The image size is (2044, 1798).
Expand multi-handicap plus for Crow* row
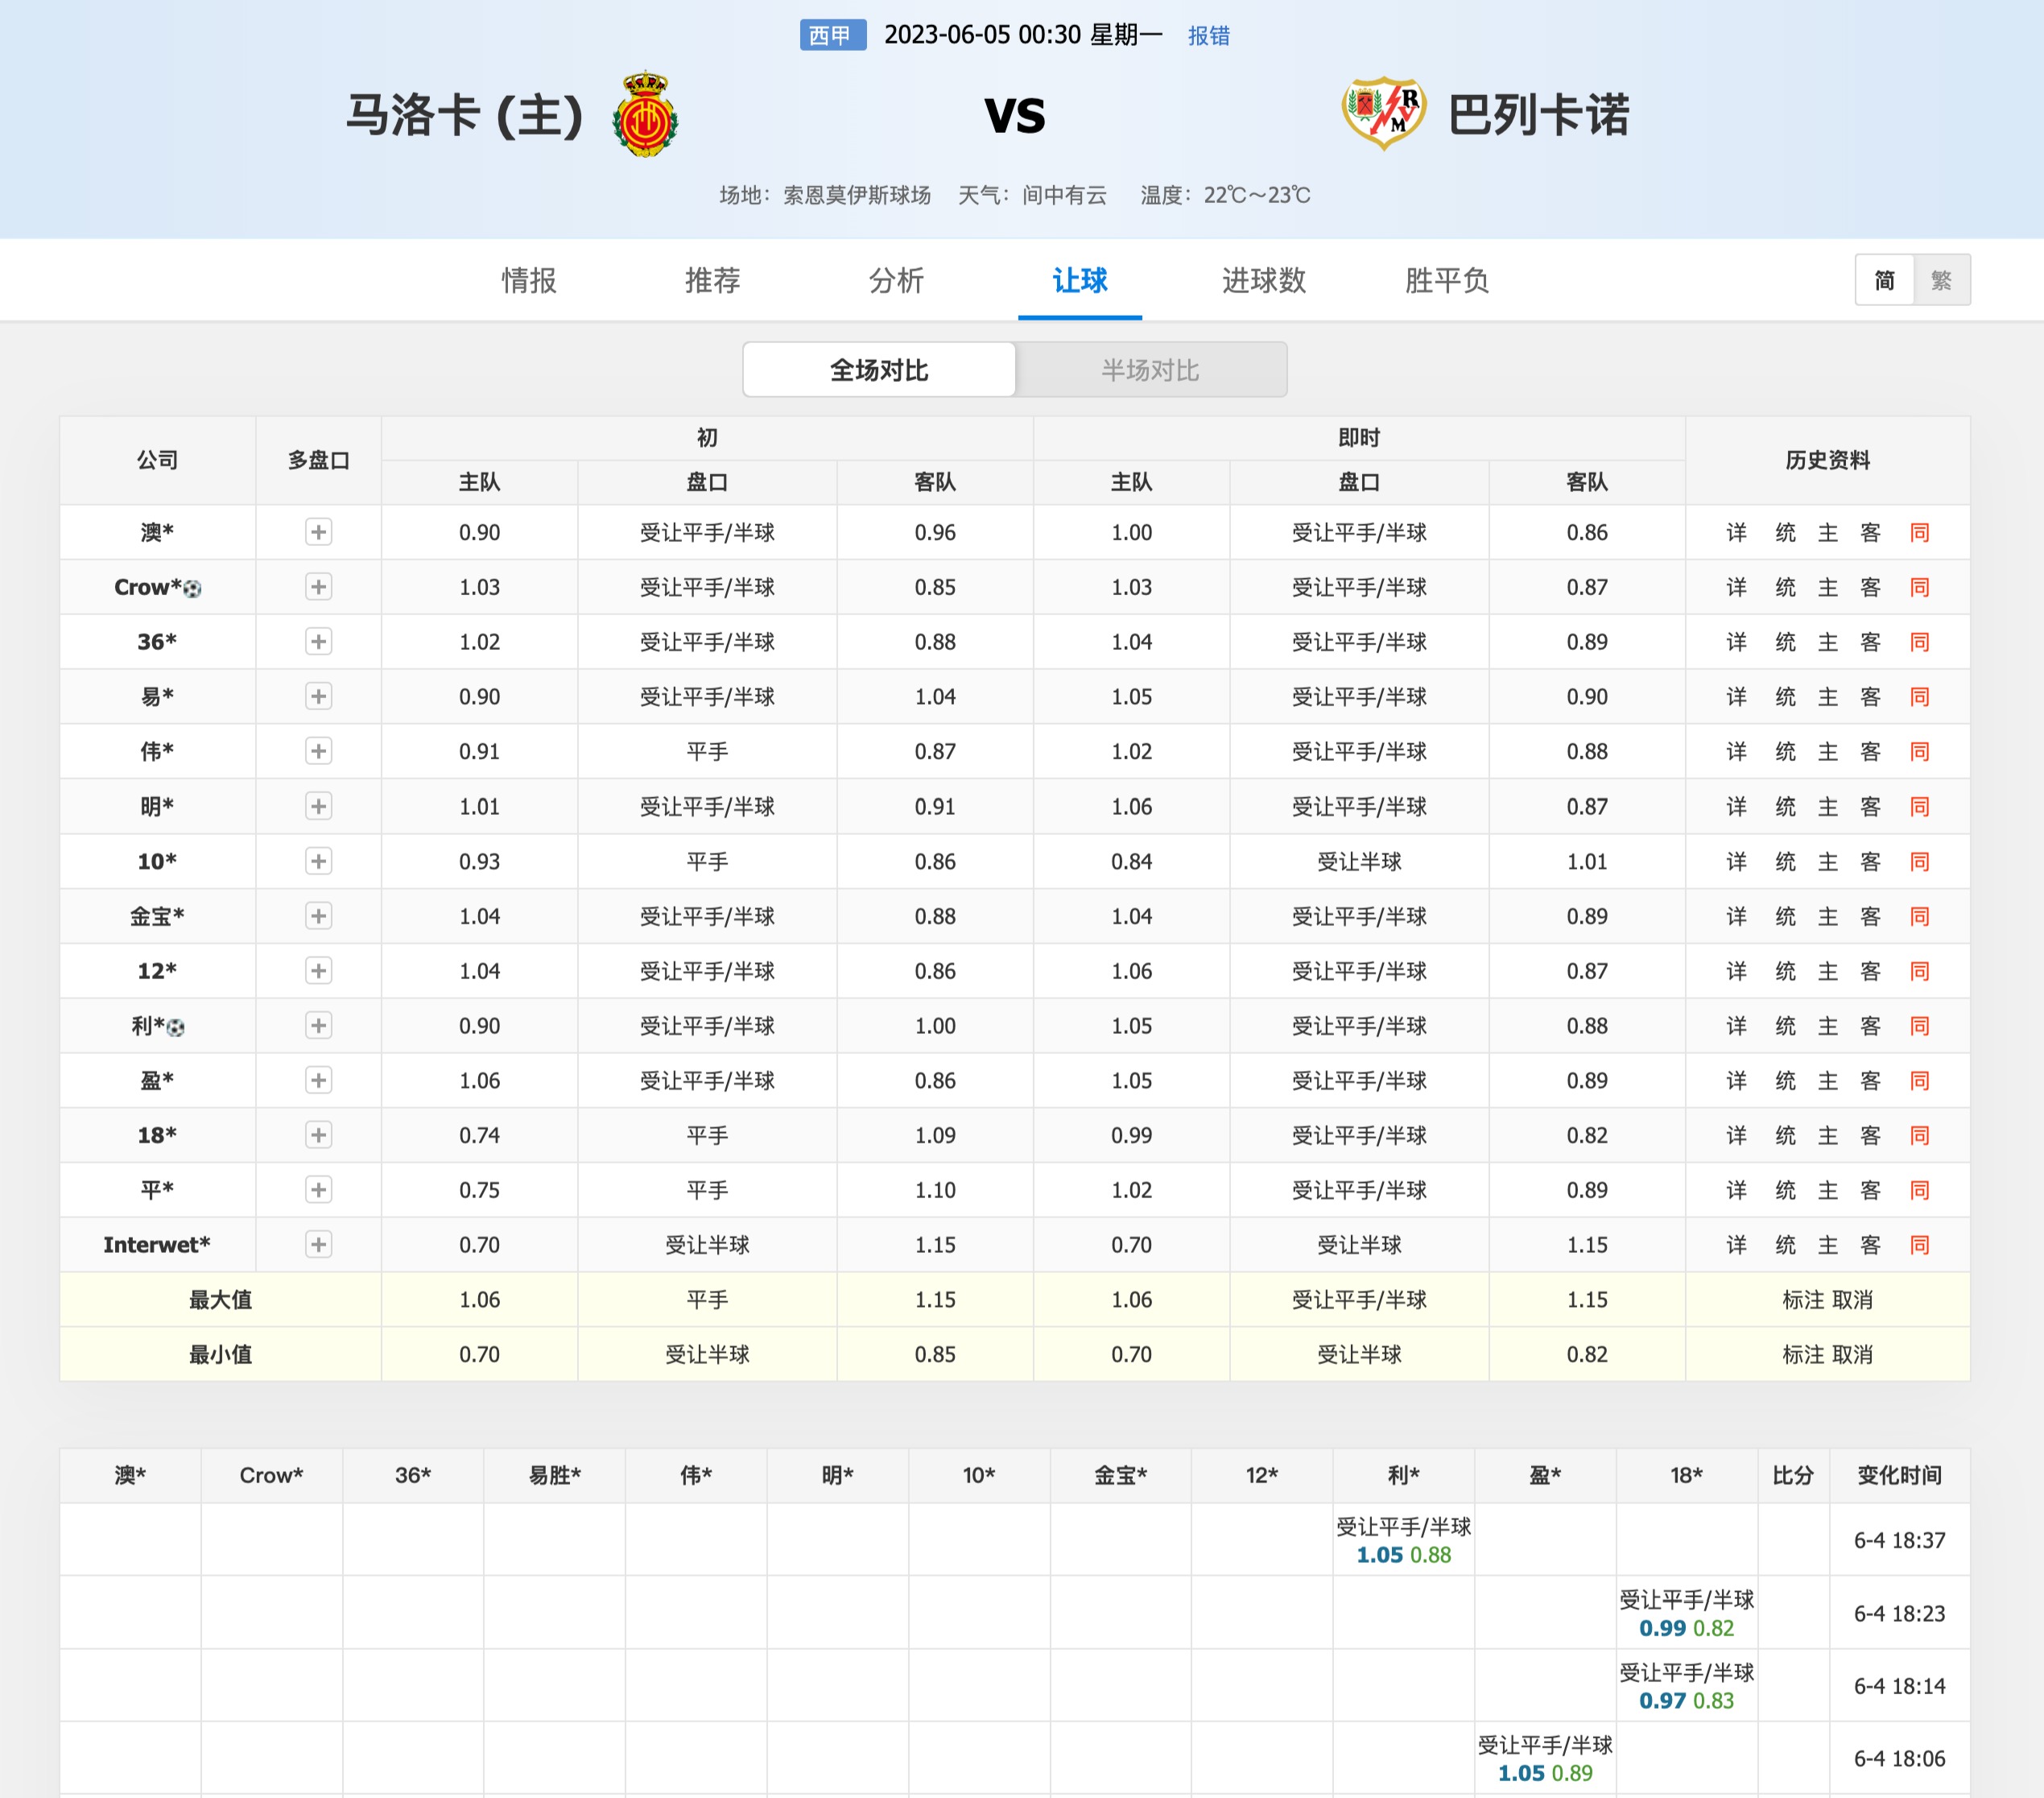point(318,587)
